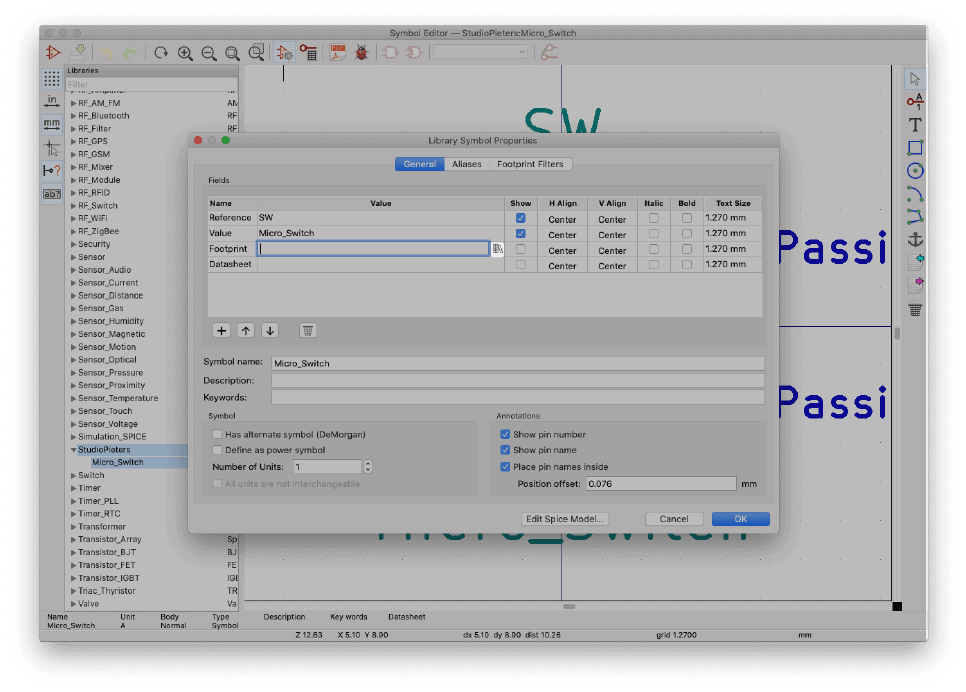Expand the Sensor_Audio library
Image resolution: width=966 pixels, height=692 pixels.
click(x=73, y=270)
